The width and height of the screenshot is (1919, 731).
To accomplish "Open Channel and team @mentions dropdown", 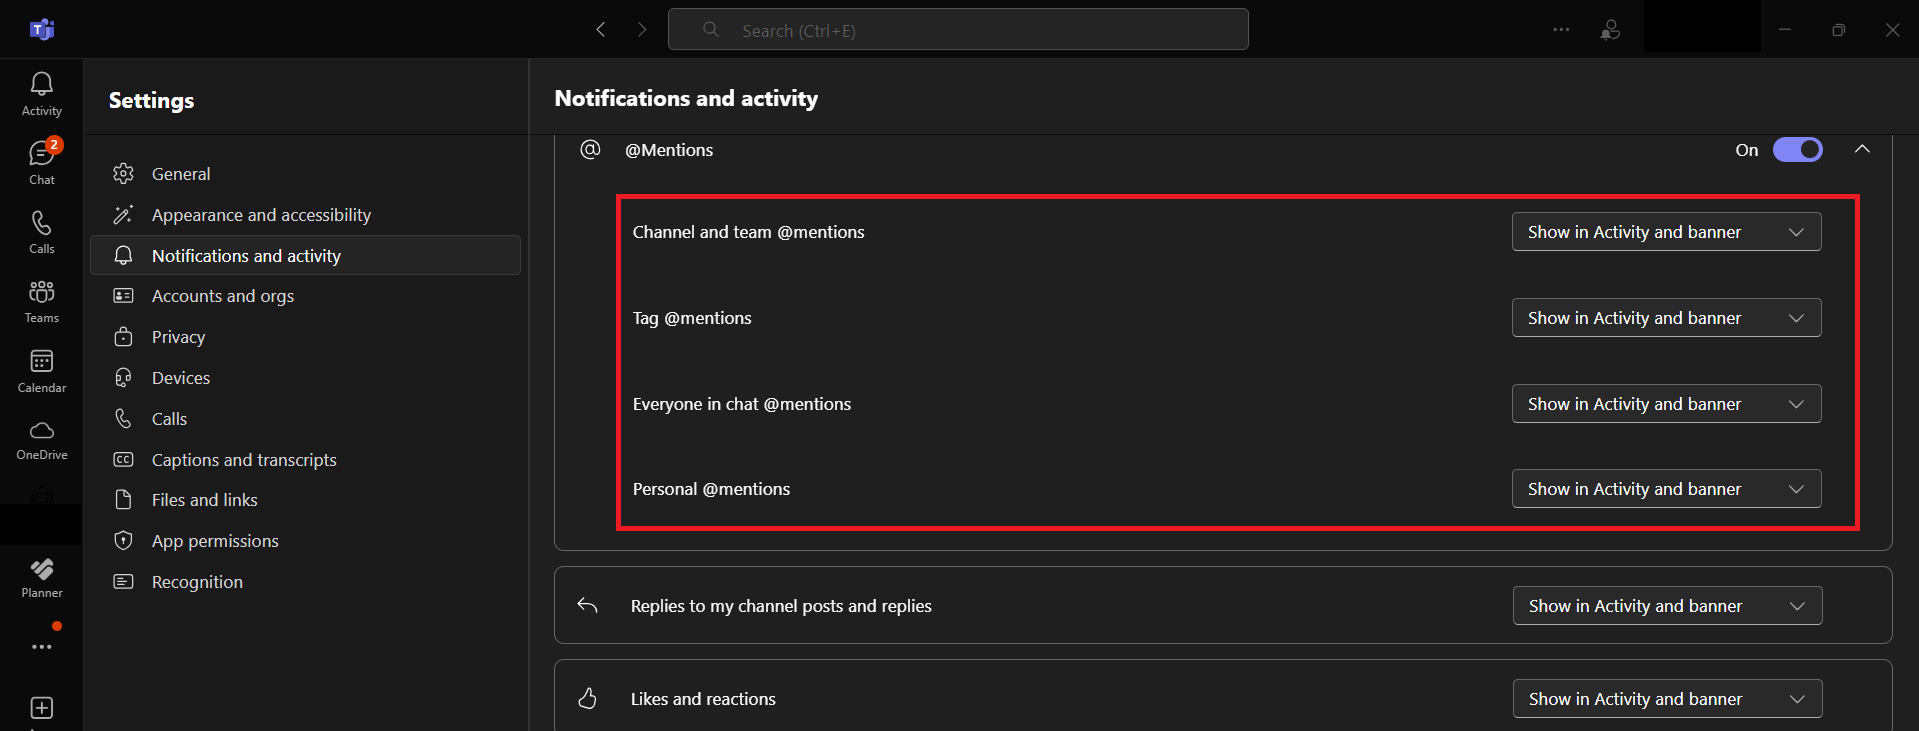I will click(x=1666, y=231).
